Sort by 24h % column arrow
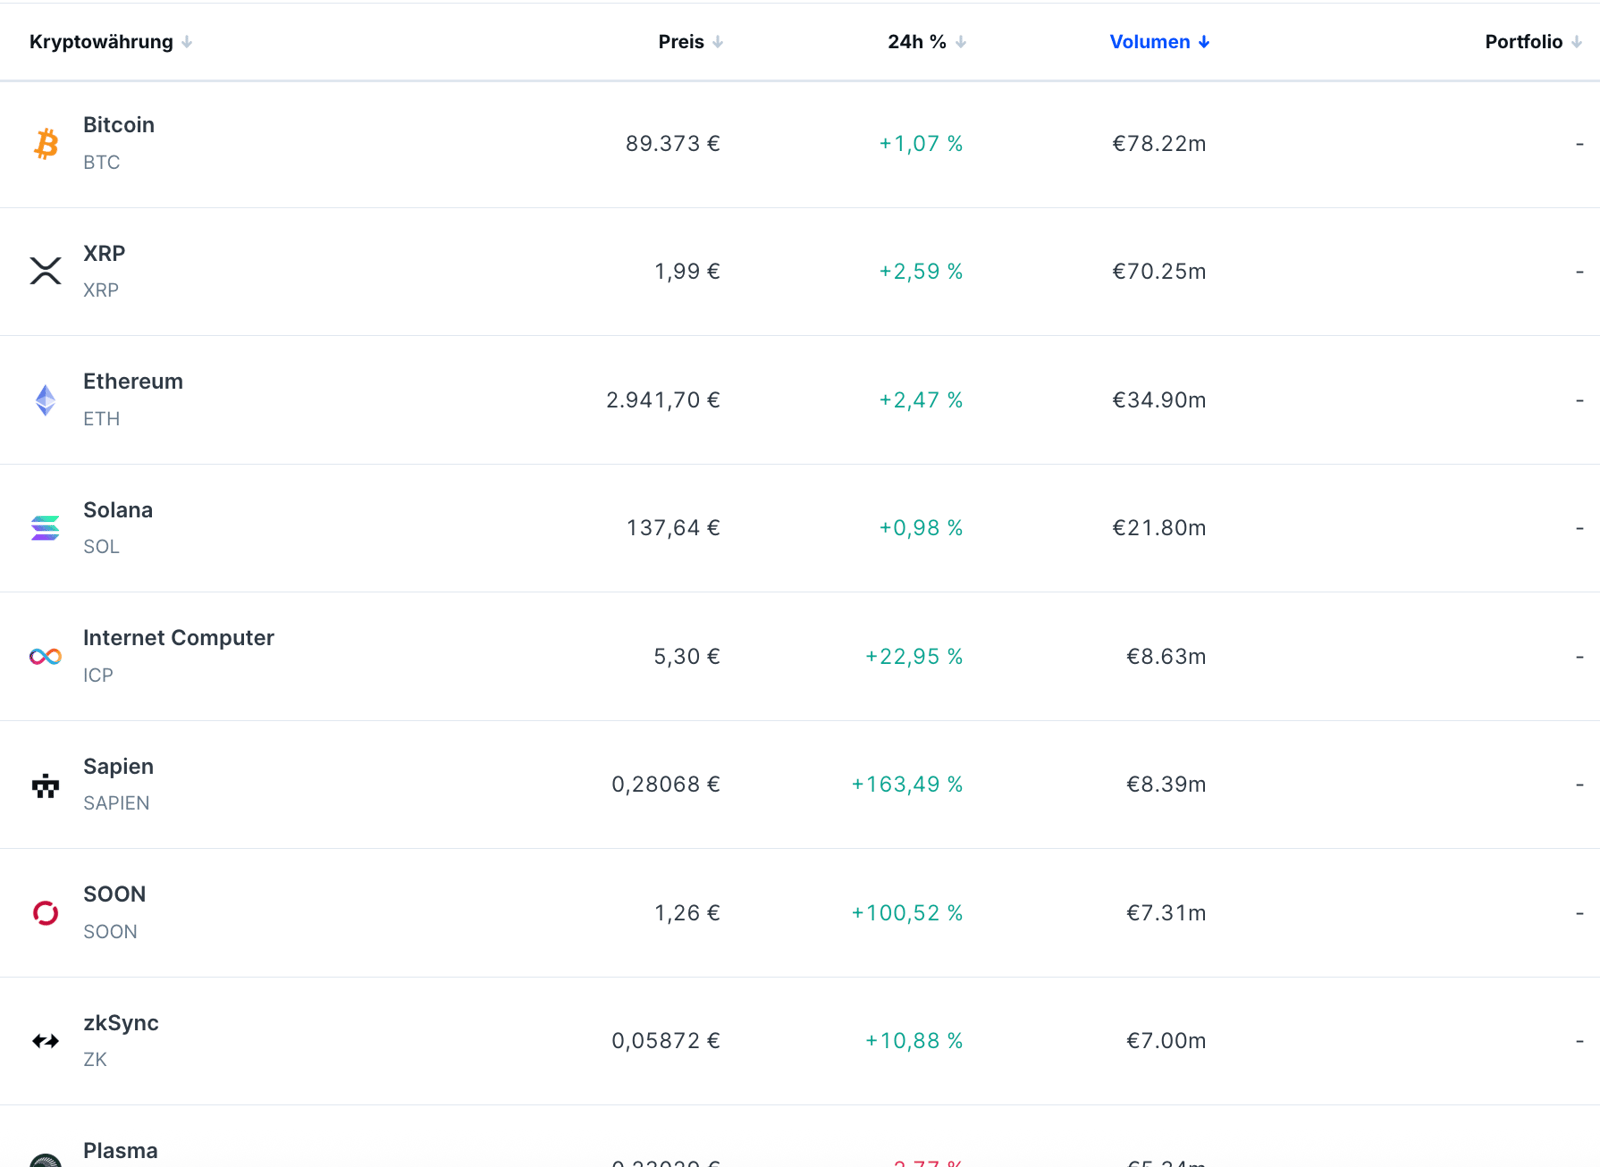The width and height of the screenshot is (1600, 1167). (x=961, y=42)
